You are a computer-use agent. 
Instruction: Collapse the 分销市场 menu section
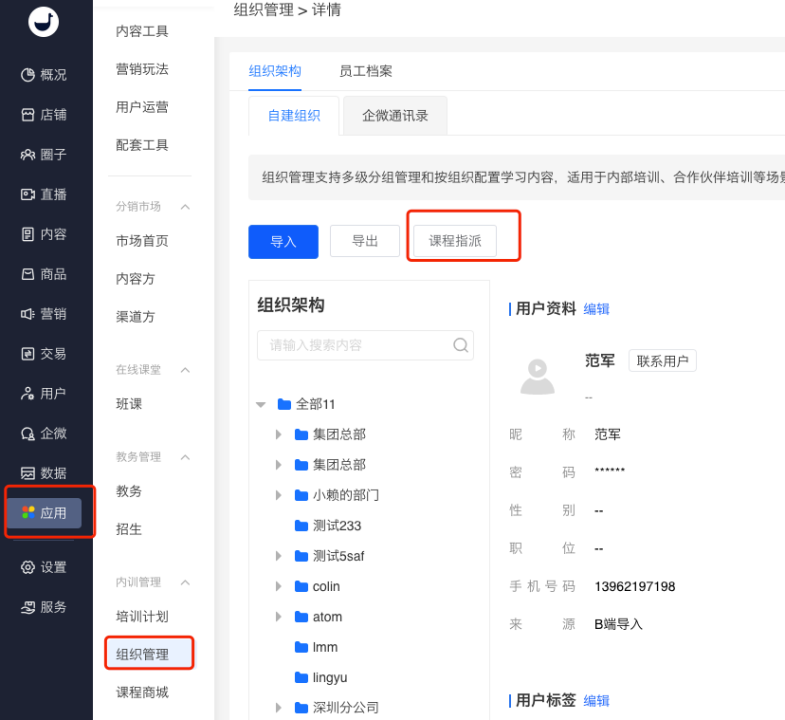(184, 207)
